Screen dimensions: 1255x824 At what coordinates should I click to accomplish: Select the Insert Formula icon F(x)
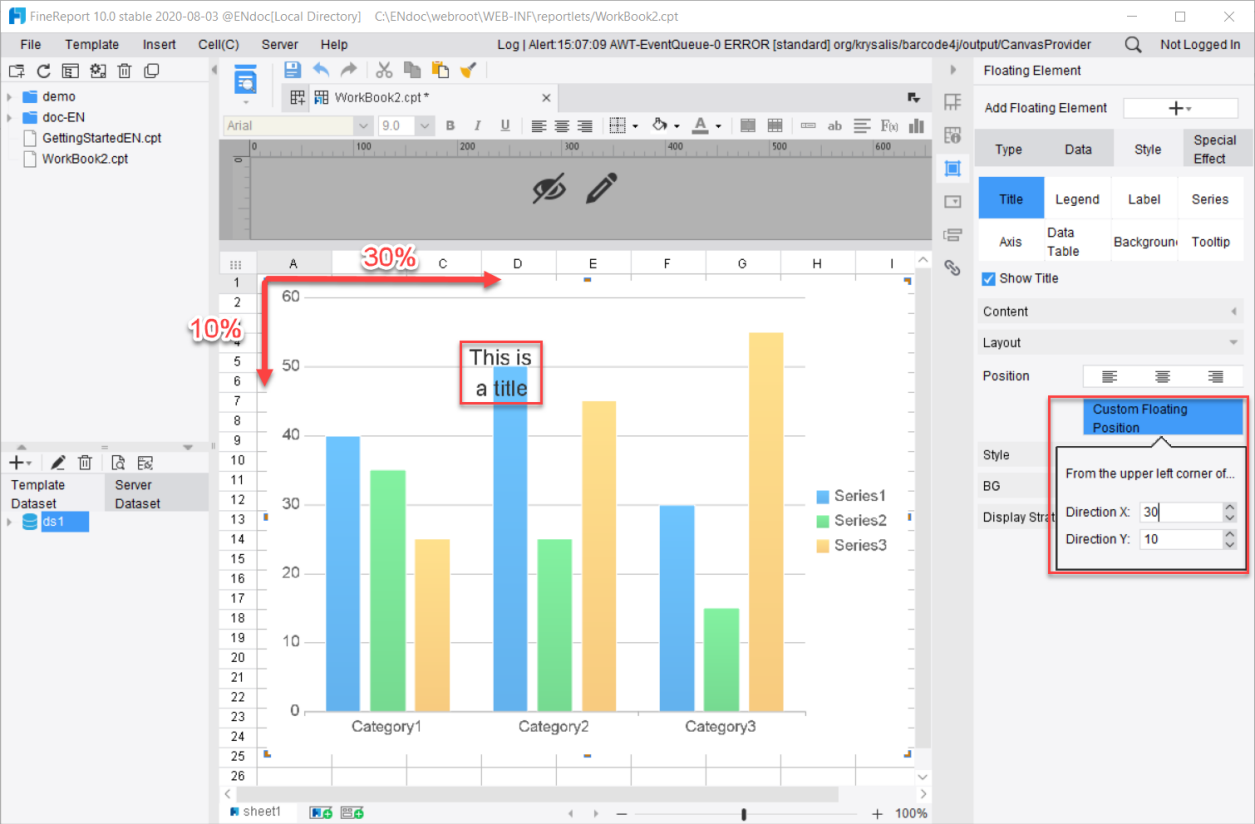click(x=890, y=125)
